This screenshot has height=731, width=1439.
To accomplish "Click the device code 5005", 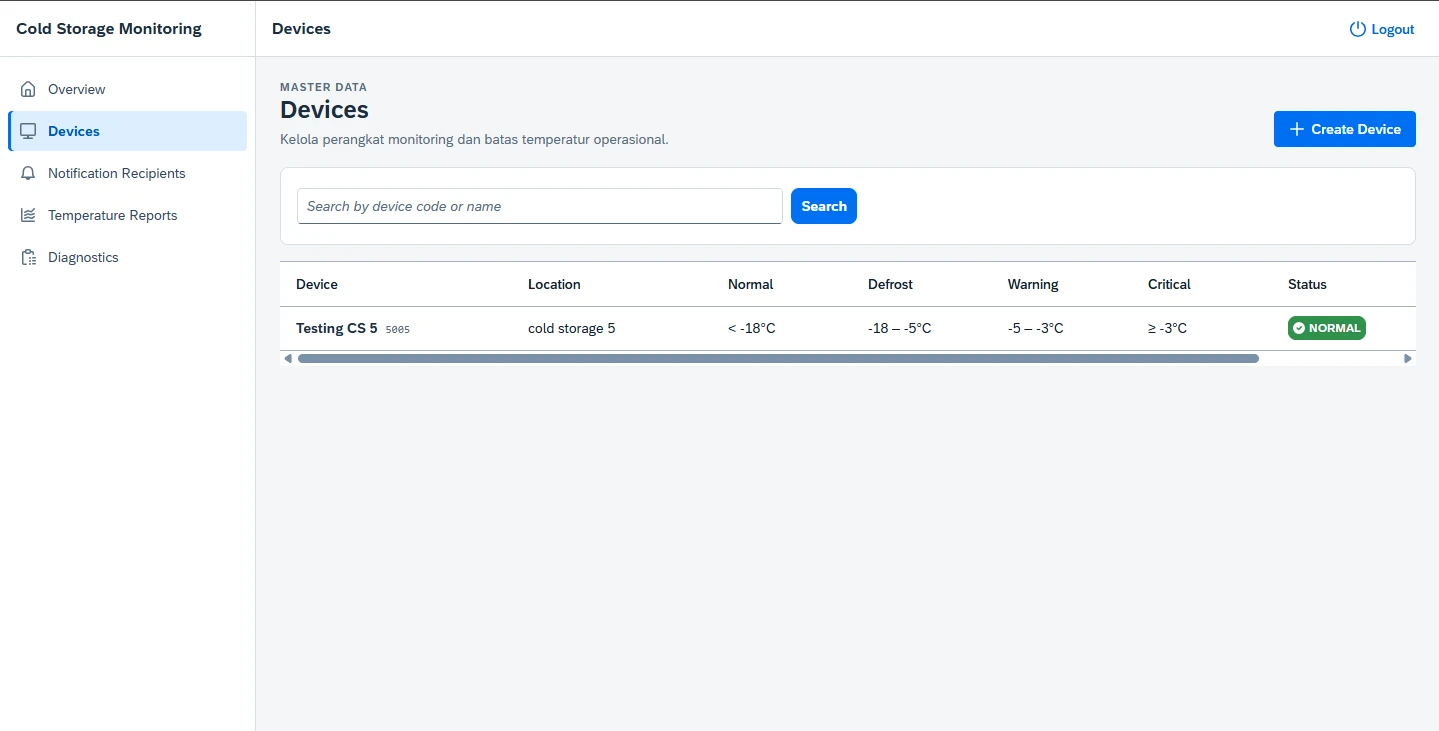I will (x=398, y=329).
